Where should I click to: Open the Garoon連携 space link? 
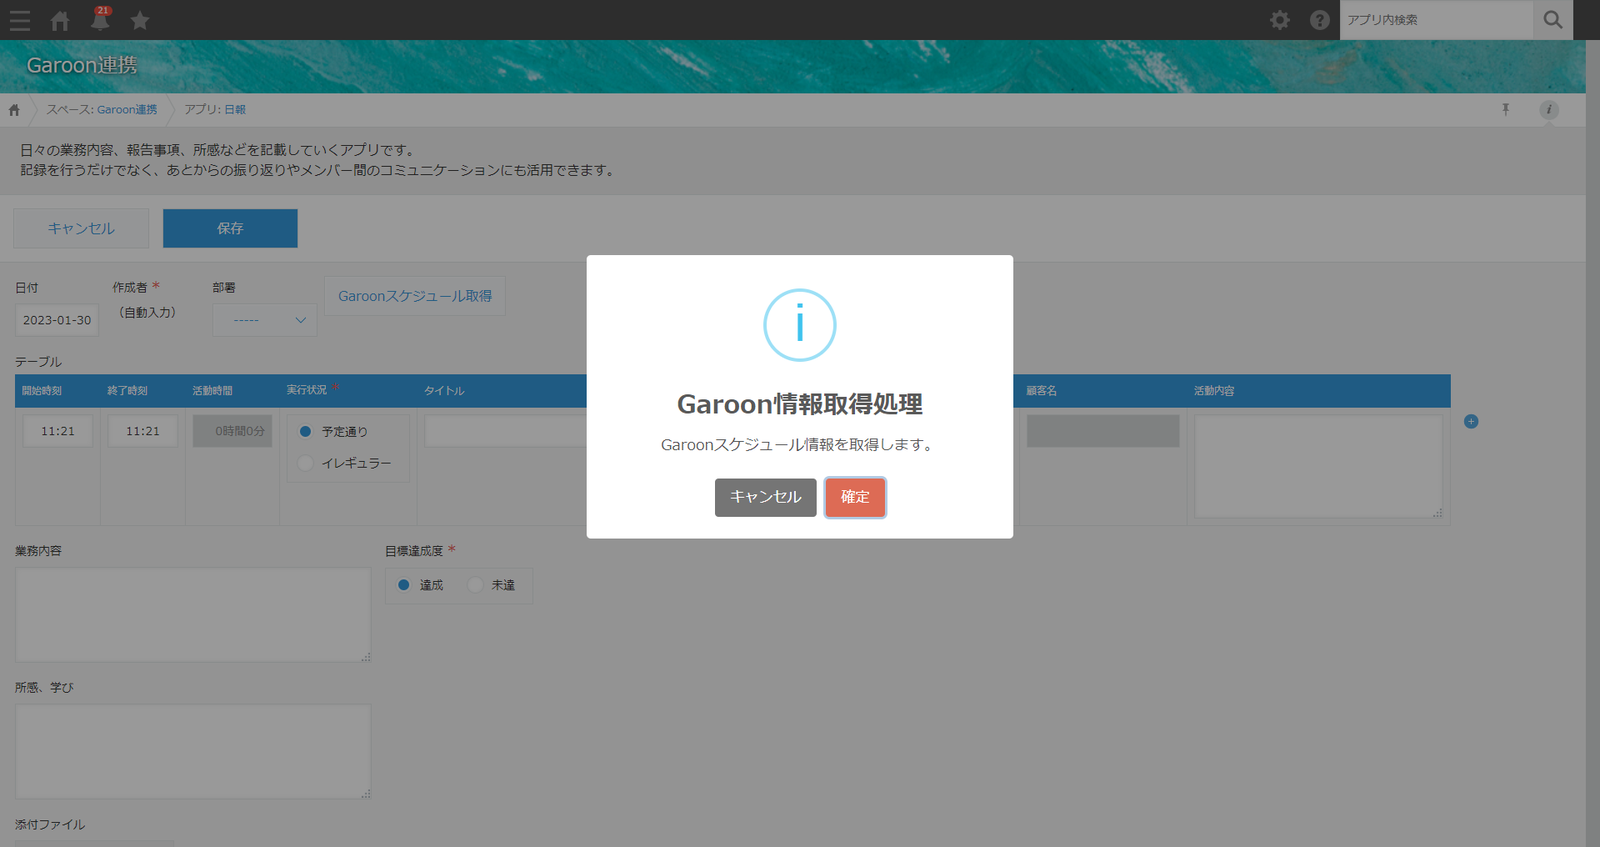(127, 110)
